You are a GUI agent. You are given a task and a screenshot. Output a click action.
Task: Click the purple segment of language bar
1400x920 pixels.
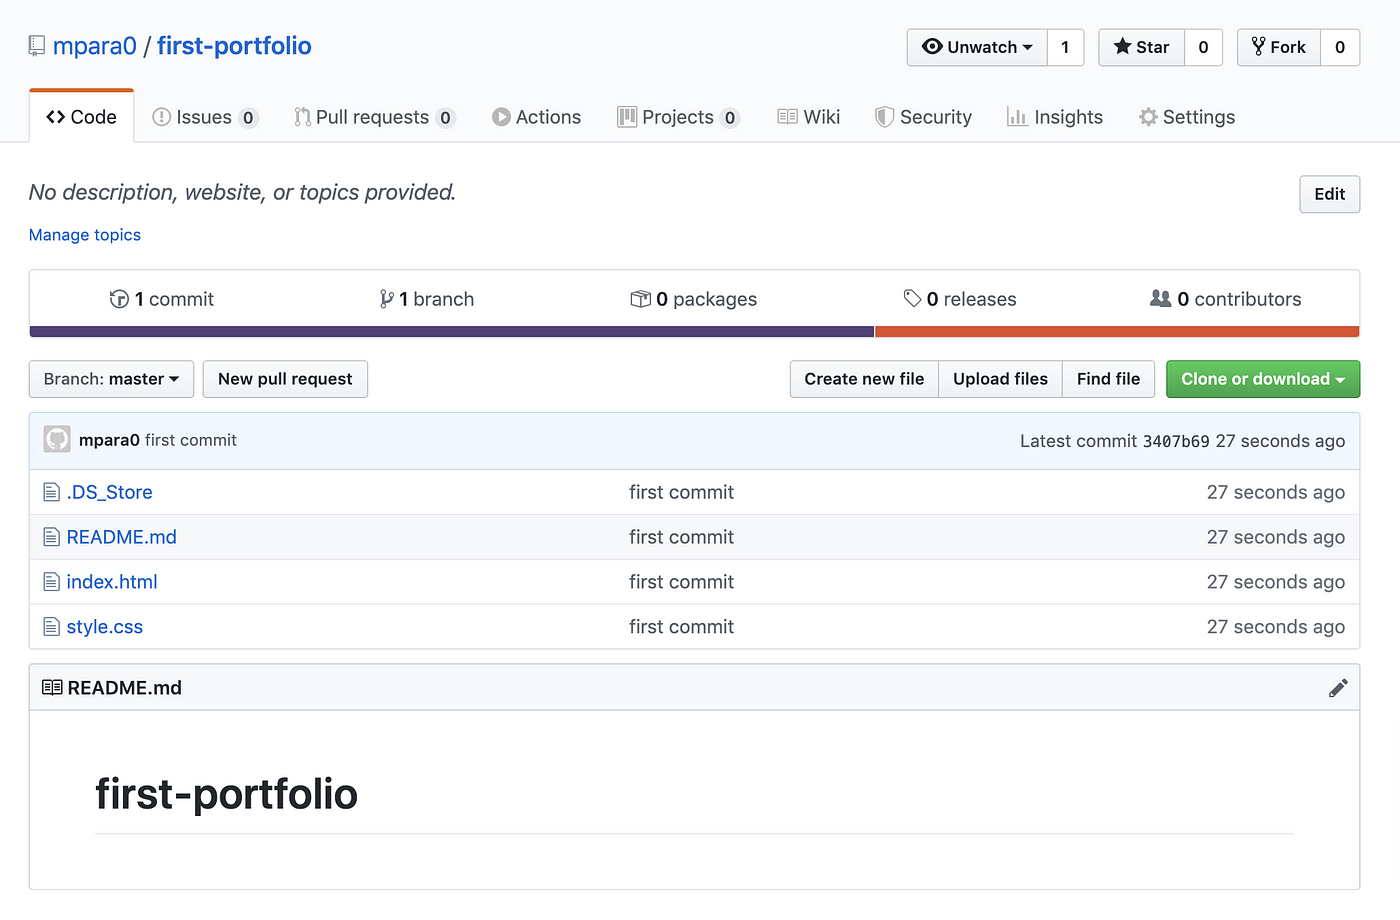452,332
